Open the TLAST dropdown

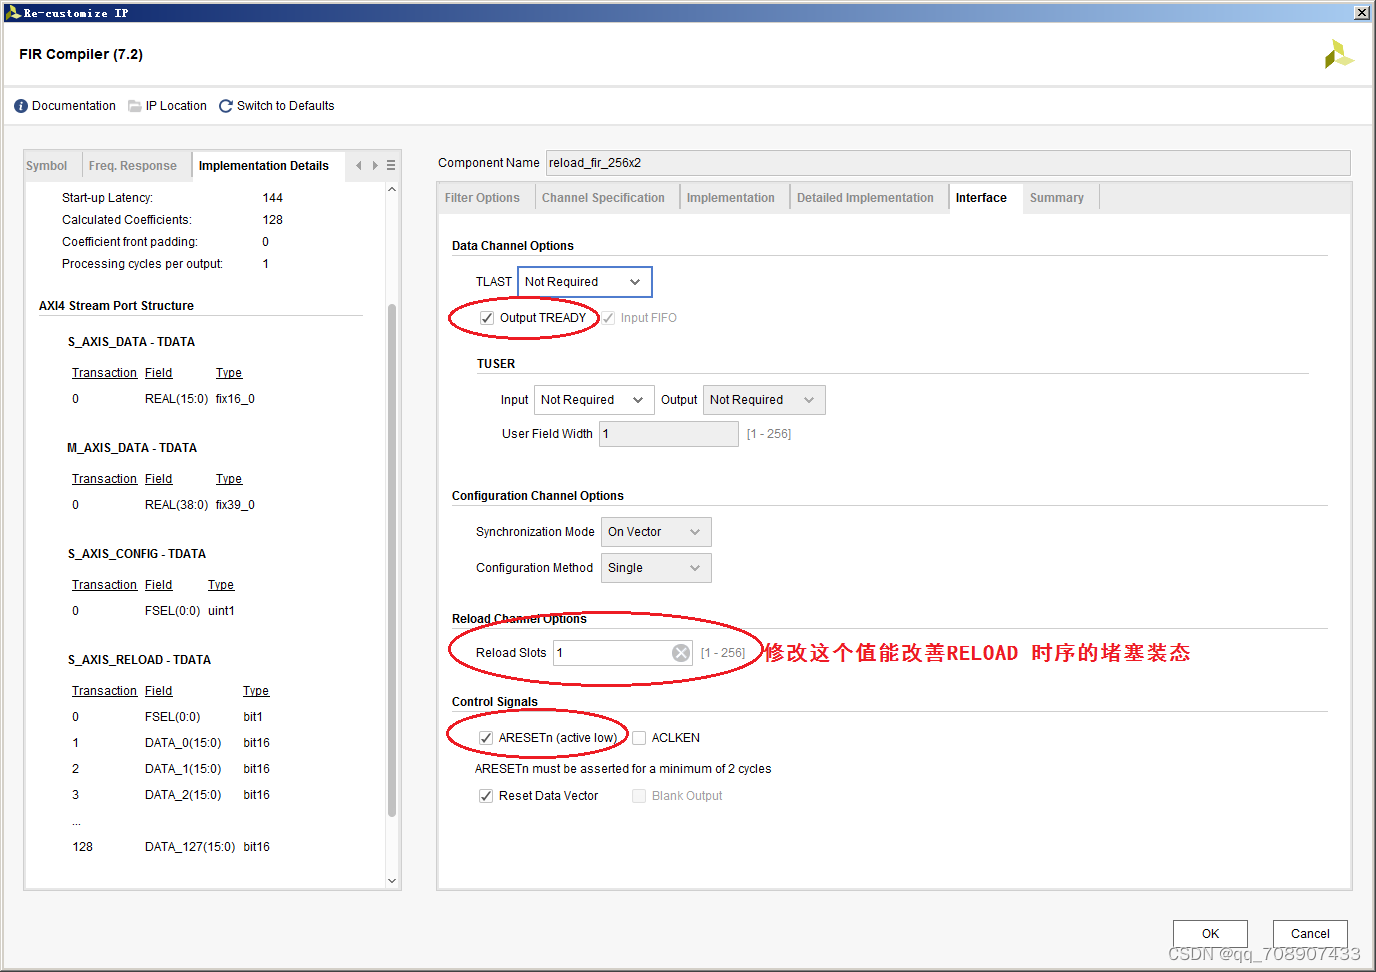click(x=585, y=282)
